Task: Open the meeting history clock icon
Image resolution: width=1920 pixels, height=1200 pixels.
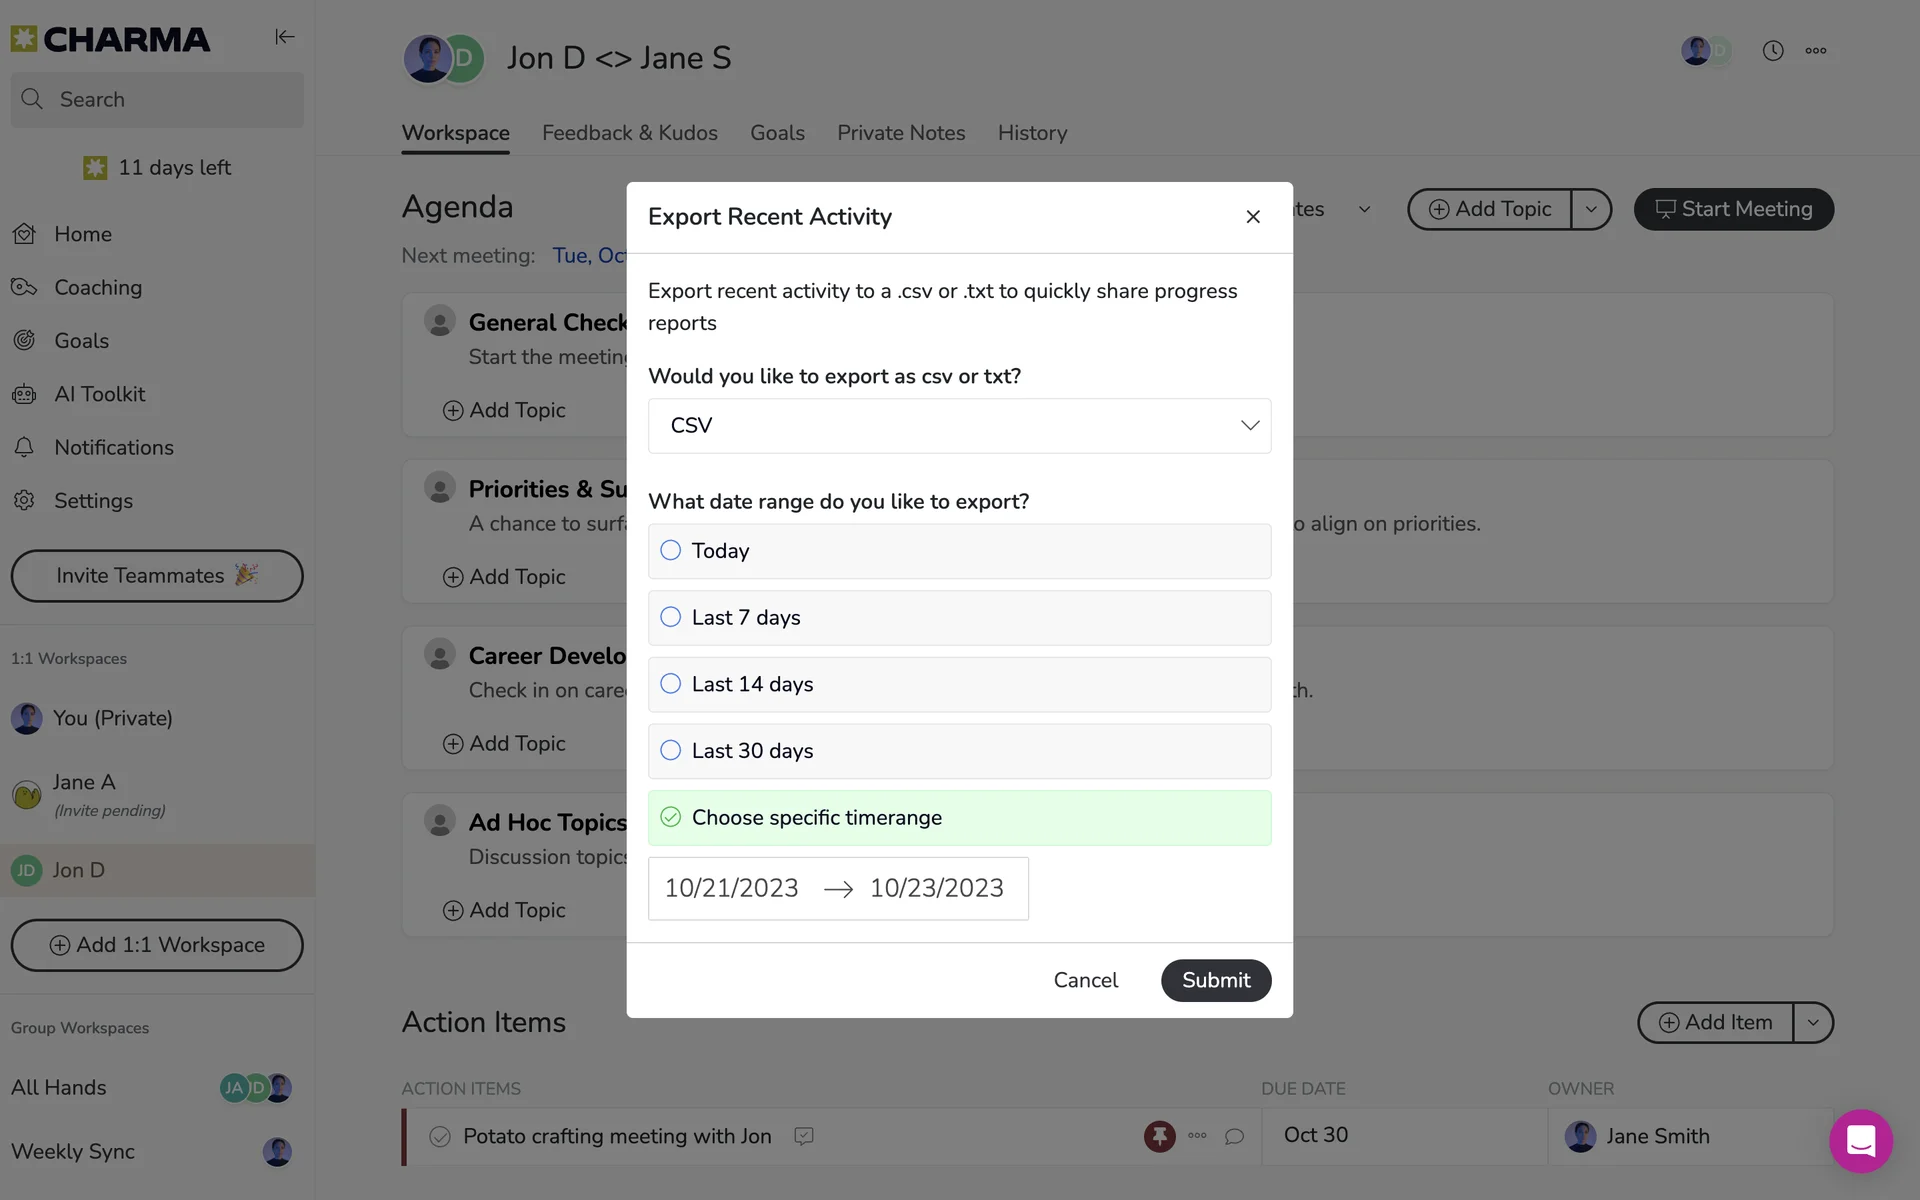Action: coord(1772,51)
